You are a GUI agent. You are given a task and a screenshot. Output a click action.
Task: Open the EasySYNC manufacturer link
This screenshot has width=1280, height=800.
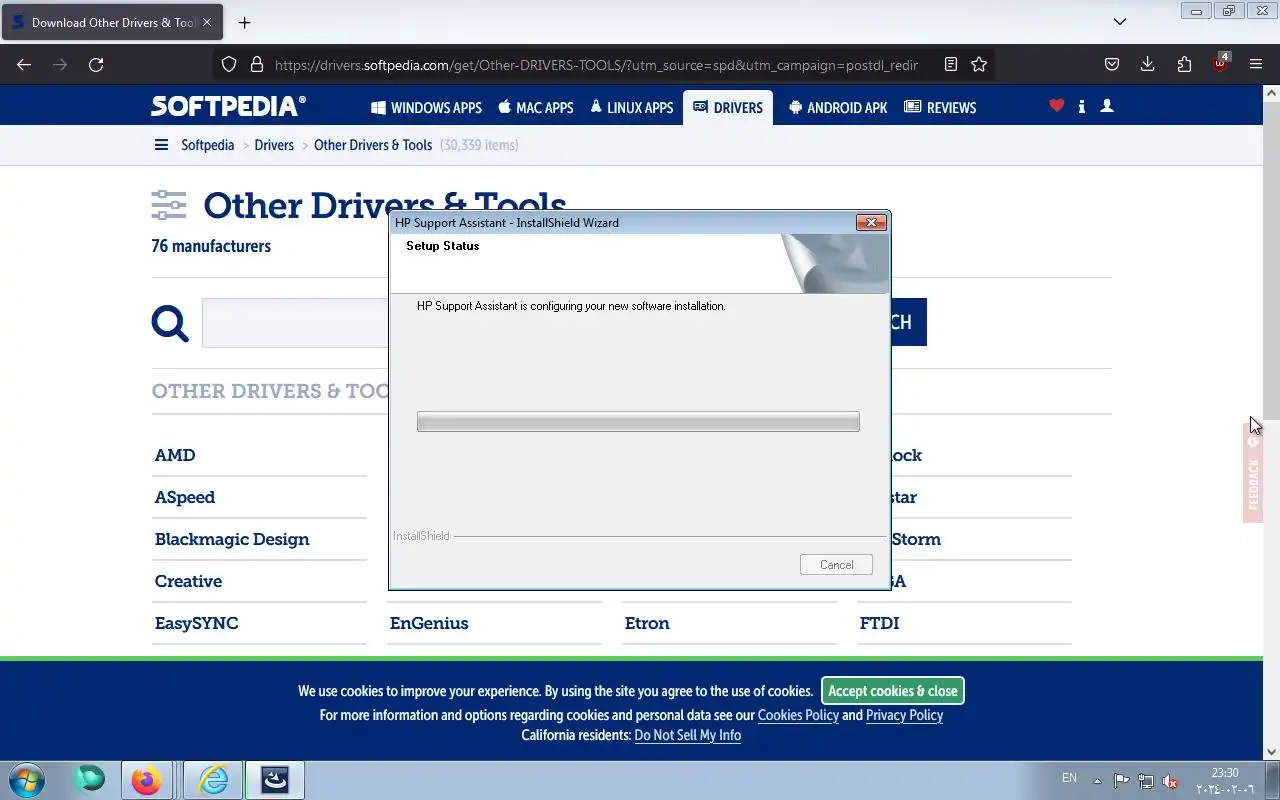tap(196, 623)
